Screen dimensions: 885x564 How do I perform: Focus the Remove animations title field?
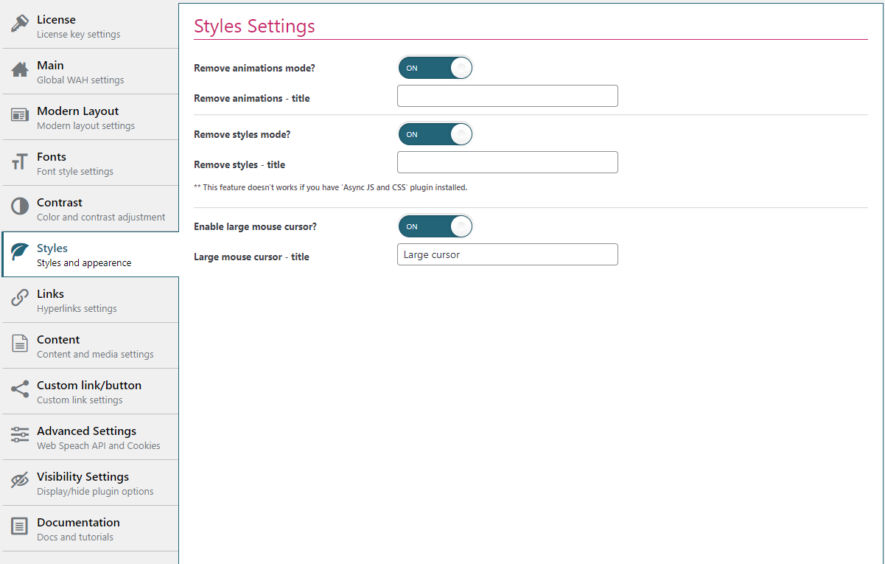[507, 96]
